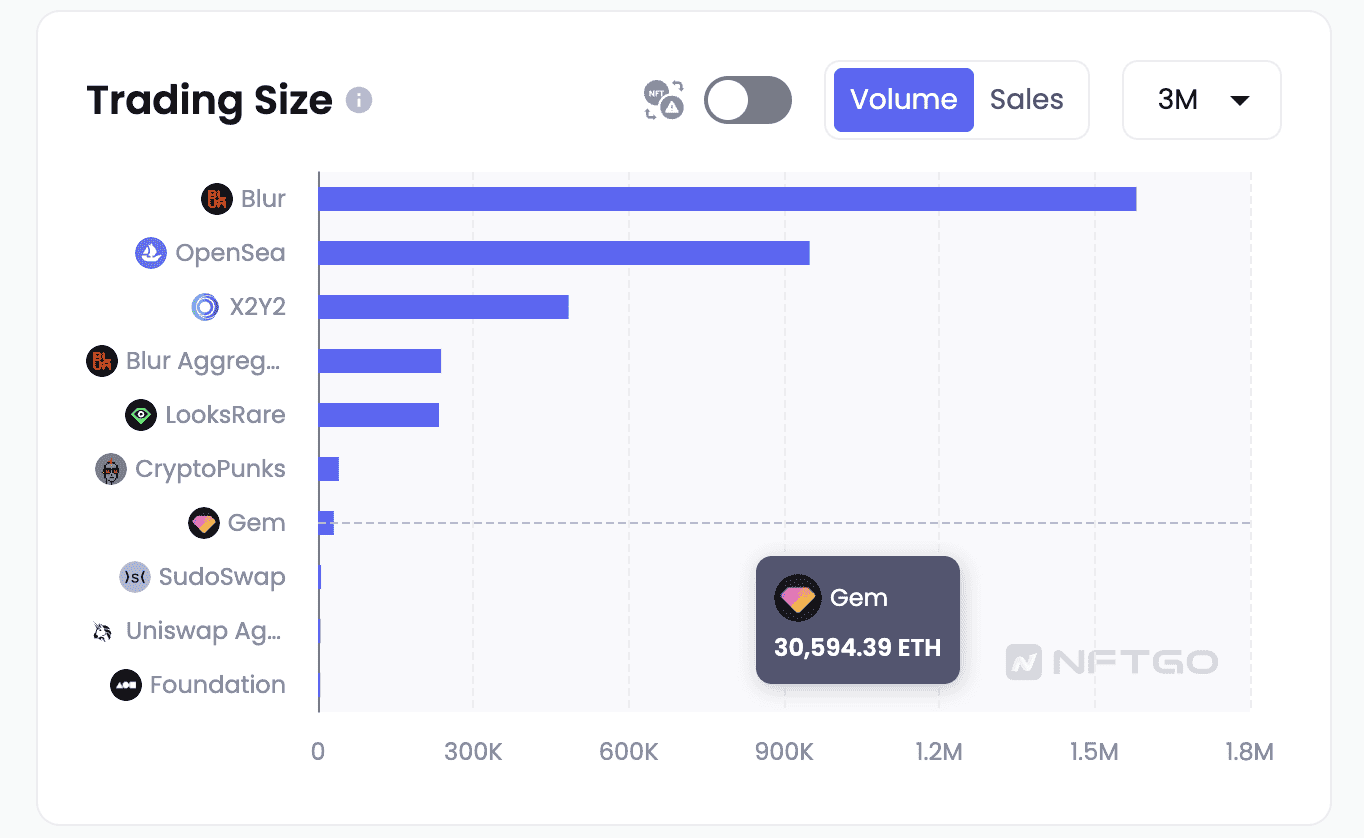Image resolution: width=1364 pixels, height=838 pixels.
Task: Click the CryptoPunks avatar icon
Action: 111,469
